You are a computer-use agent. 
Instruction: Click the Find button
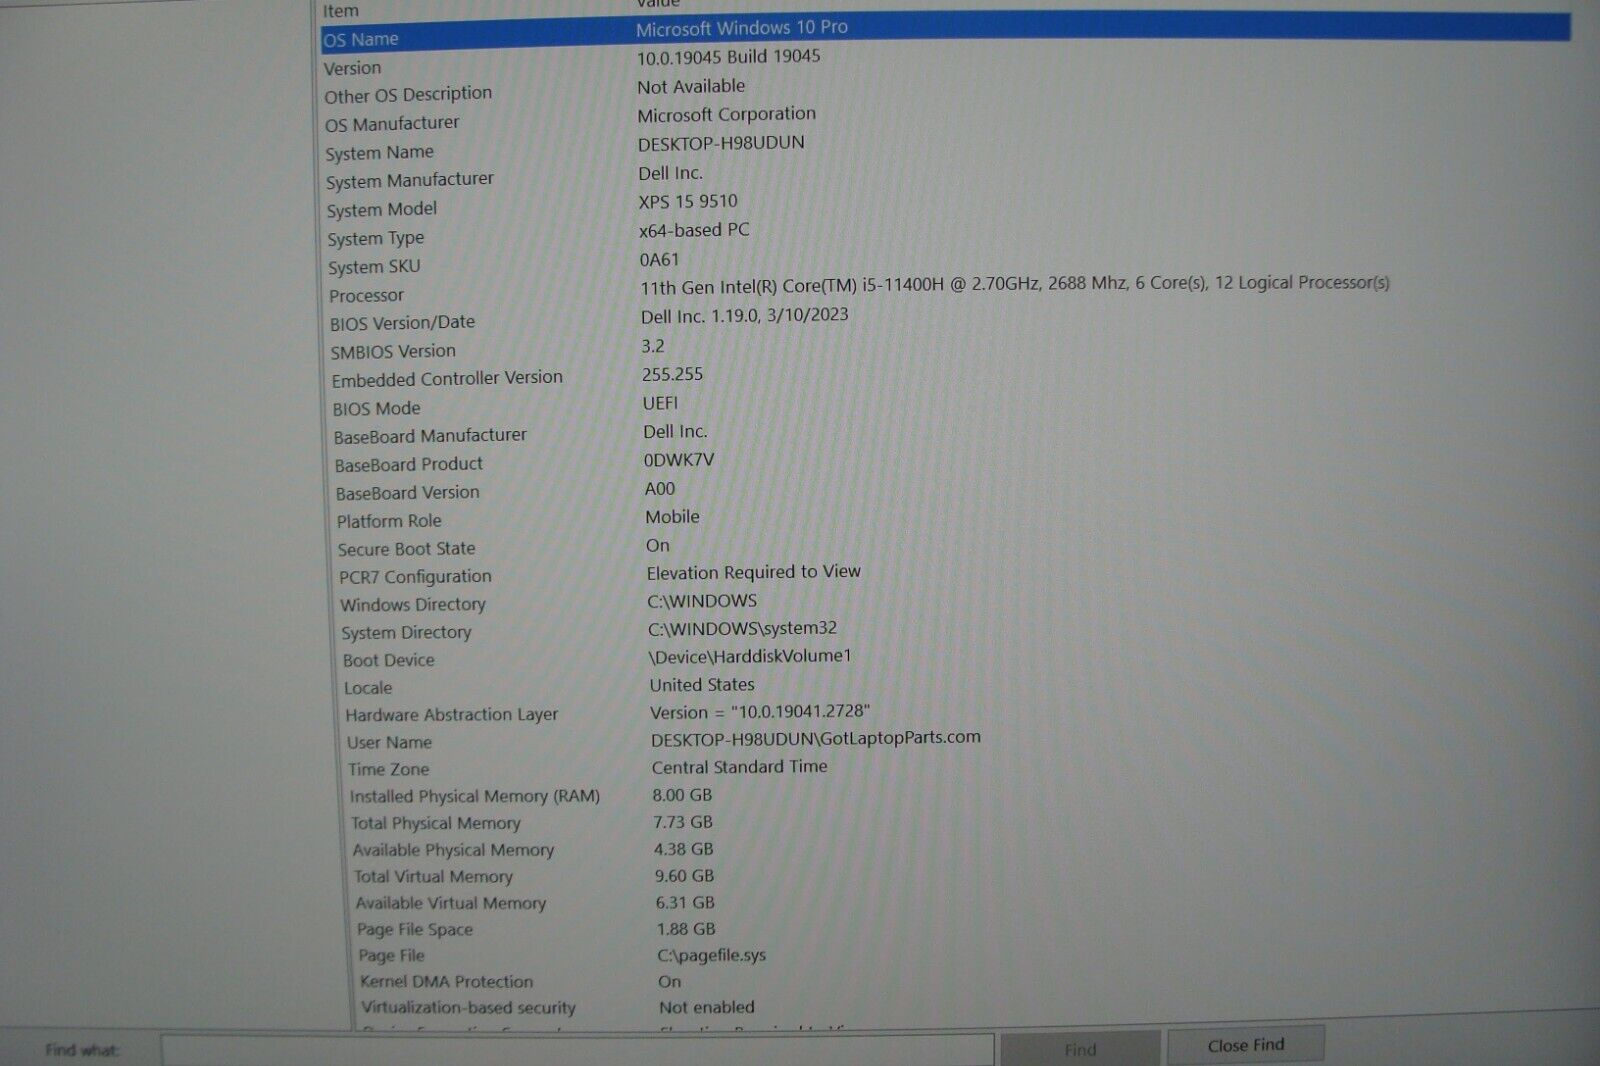(1080, 1049)
